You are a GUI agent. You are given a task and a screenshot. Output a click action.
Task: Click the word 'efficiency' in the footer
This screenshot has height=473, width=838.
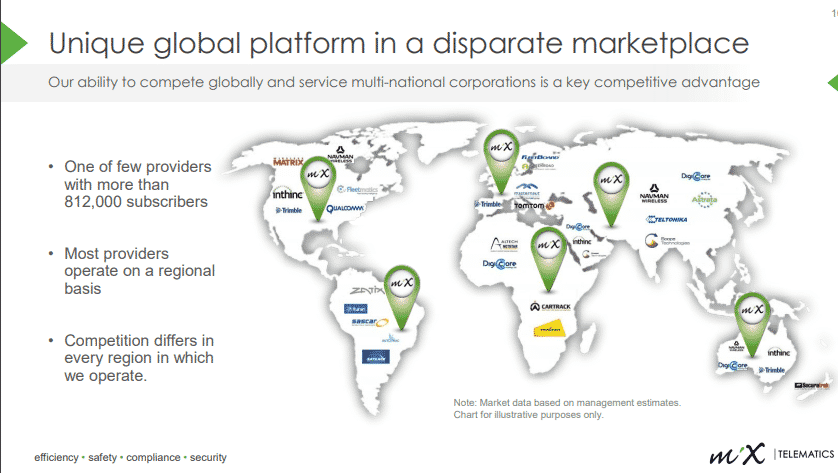(56, 458)
